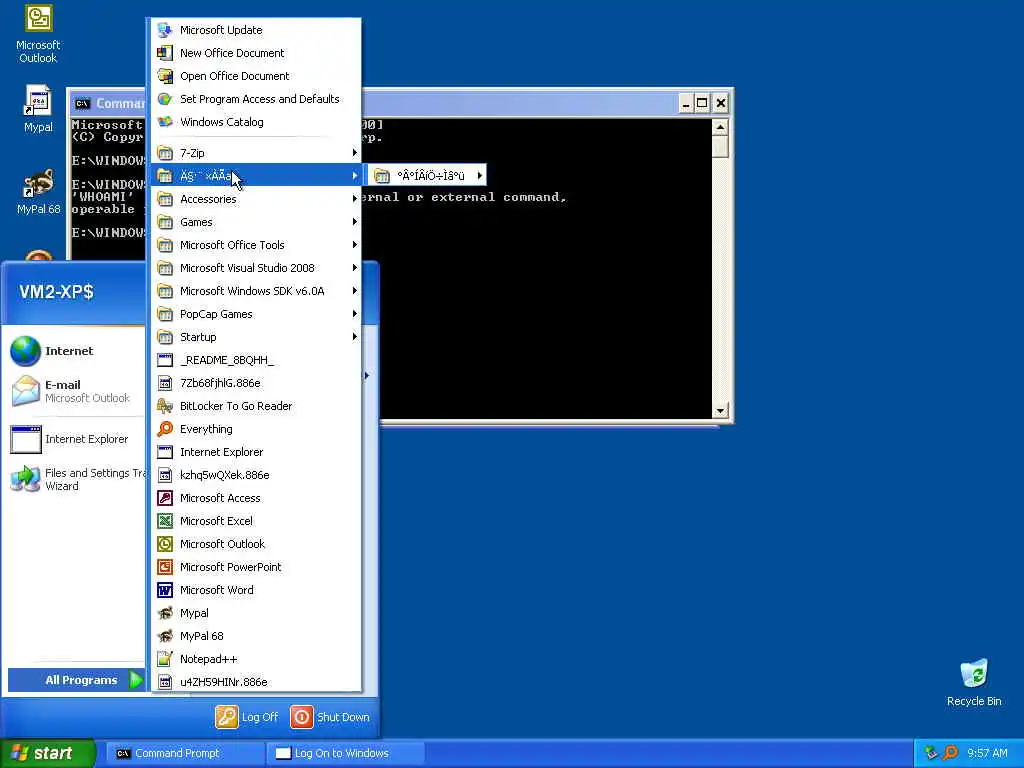Open the garbled-name submenu folder flyout
1024x768 pixels.
428,176
